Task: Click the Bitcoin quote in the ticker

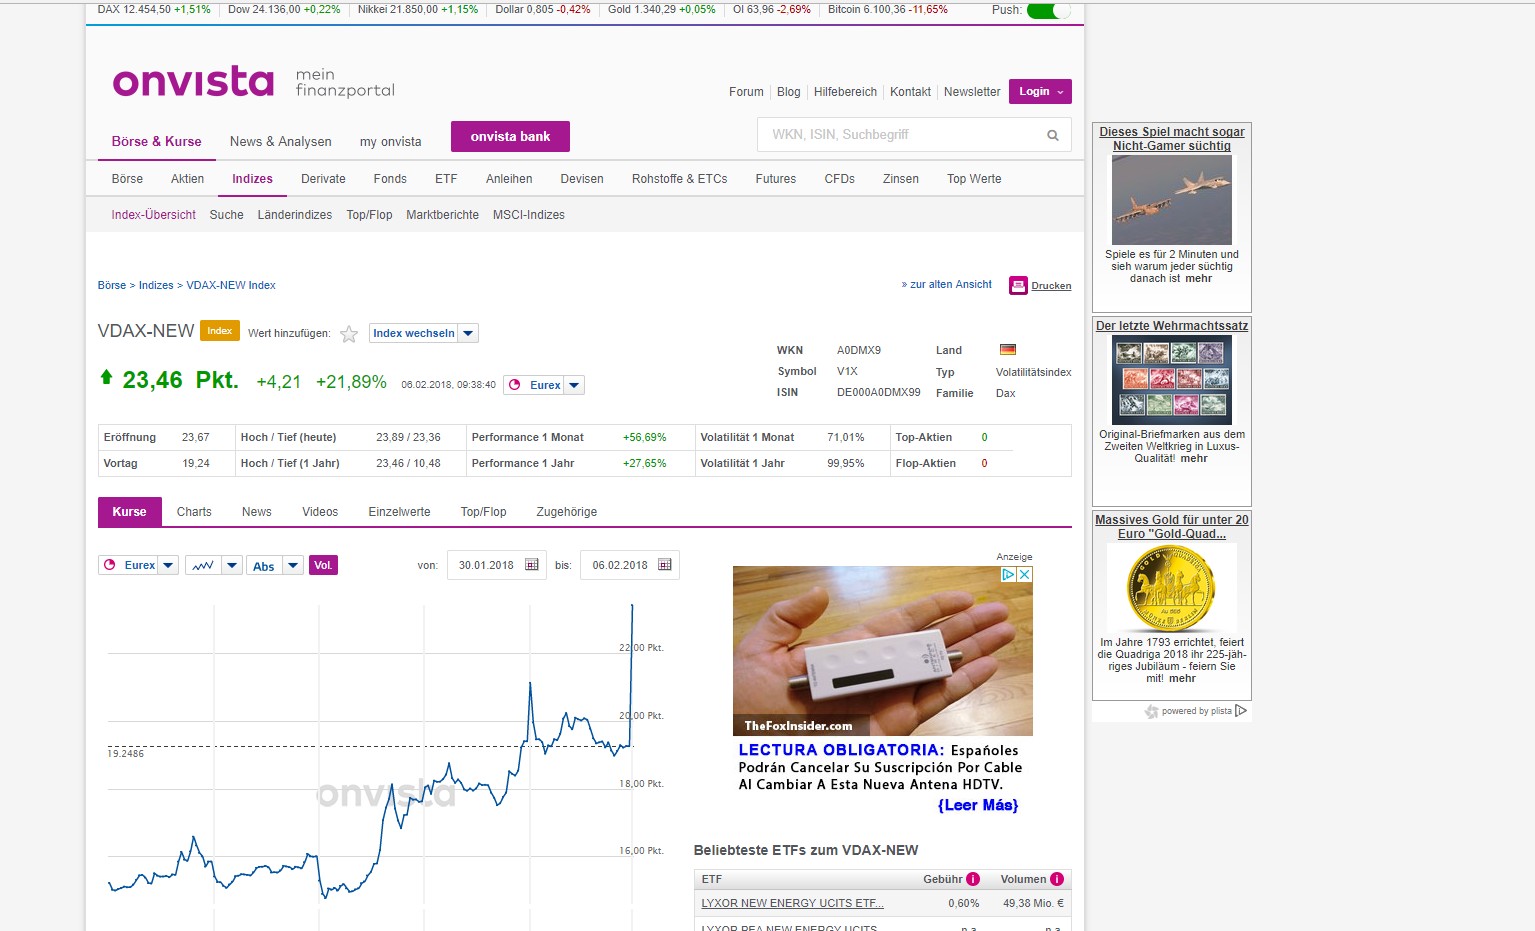Action: pyautogui.click(x=888, y=9)
